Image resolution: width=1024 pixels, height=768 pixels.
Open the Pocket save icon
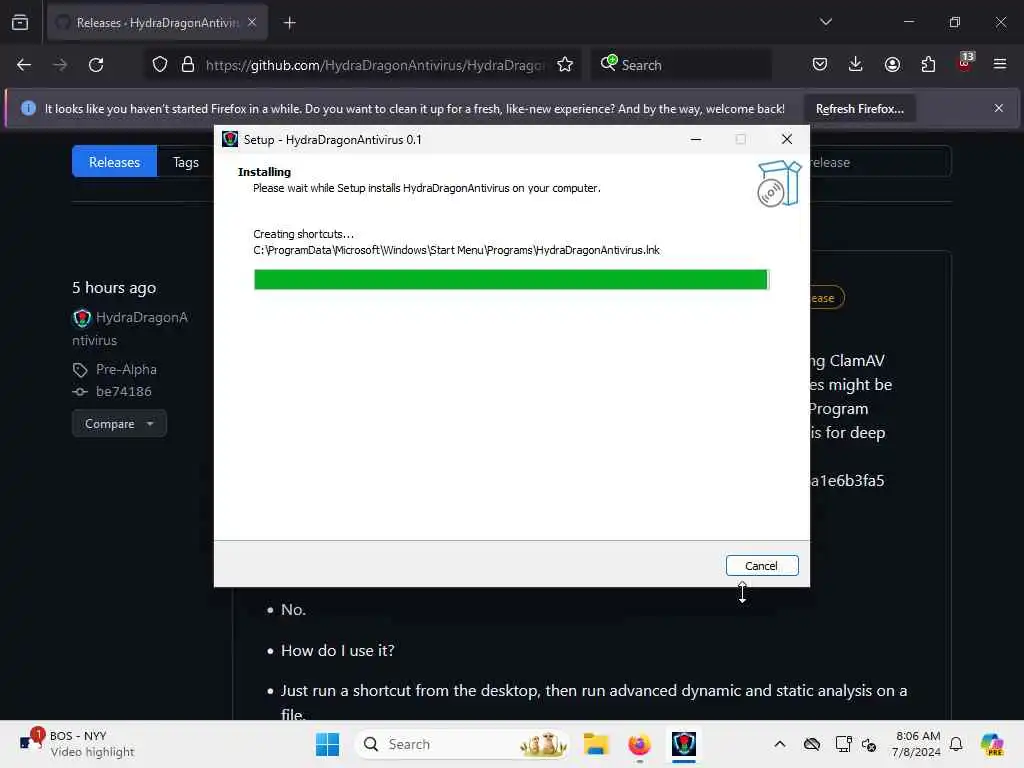coord(820,65)
